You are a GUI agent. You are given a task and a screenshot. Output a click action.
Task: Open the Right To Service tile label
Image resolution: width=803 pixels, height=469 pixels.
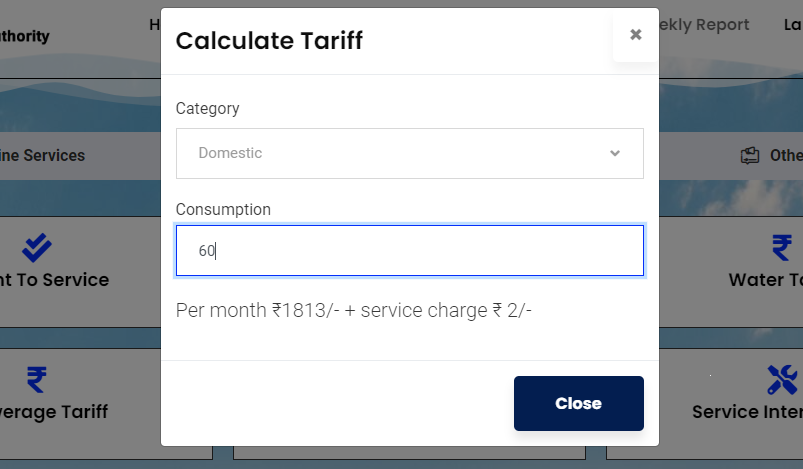(x=54, y=280)
